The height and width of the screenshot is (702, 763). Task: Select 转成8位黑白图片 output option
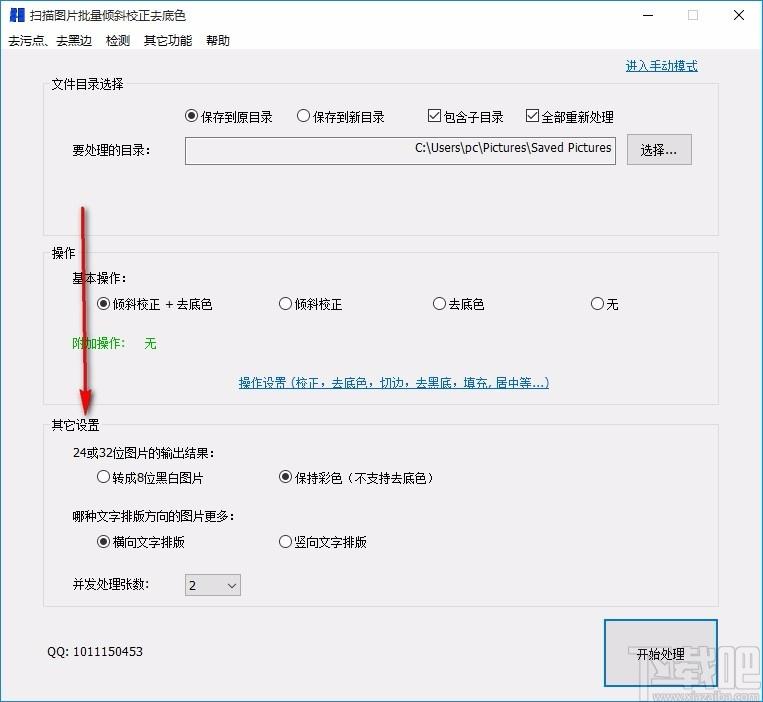(150, 477)
